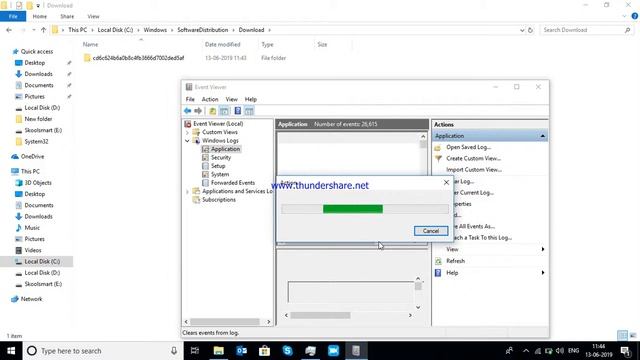Click the blue Help toolbar icon in Event Viewer
640x360 pixels.
tap(238, 111)
